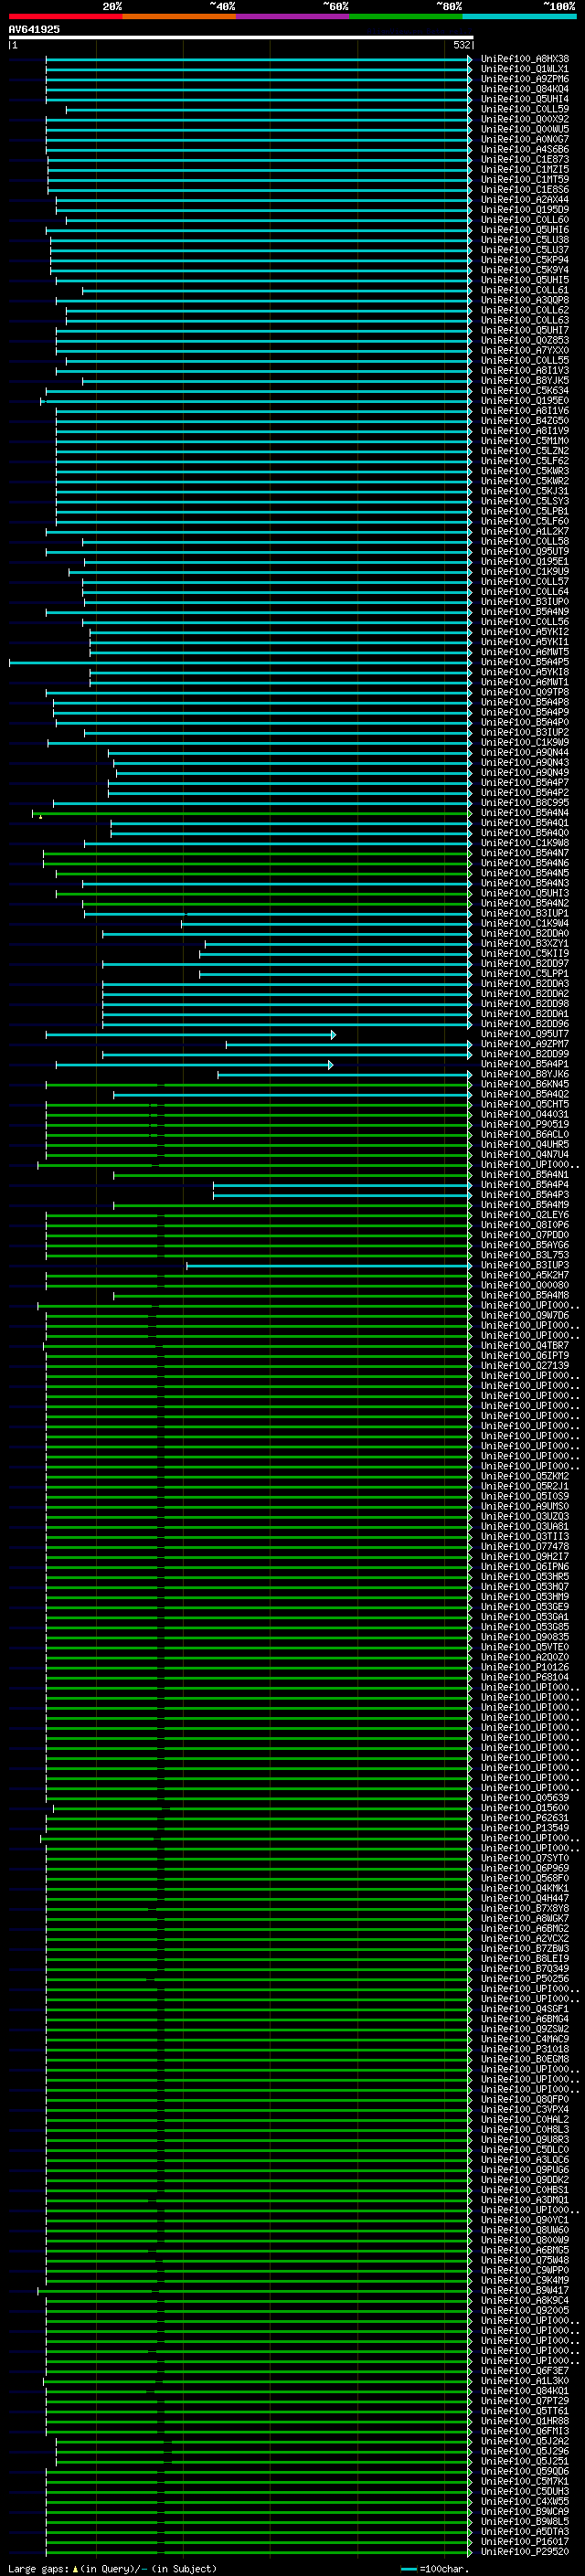Open entry UniRef100_B7X8Y8
This screenshot has width=585, height=2576.
click(x=525, y=1908)
